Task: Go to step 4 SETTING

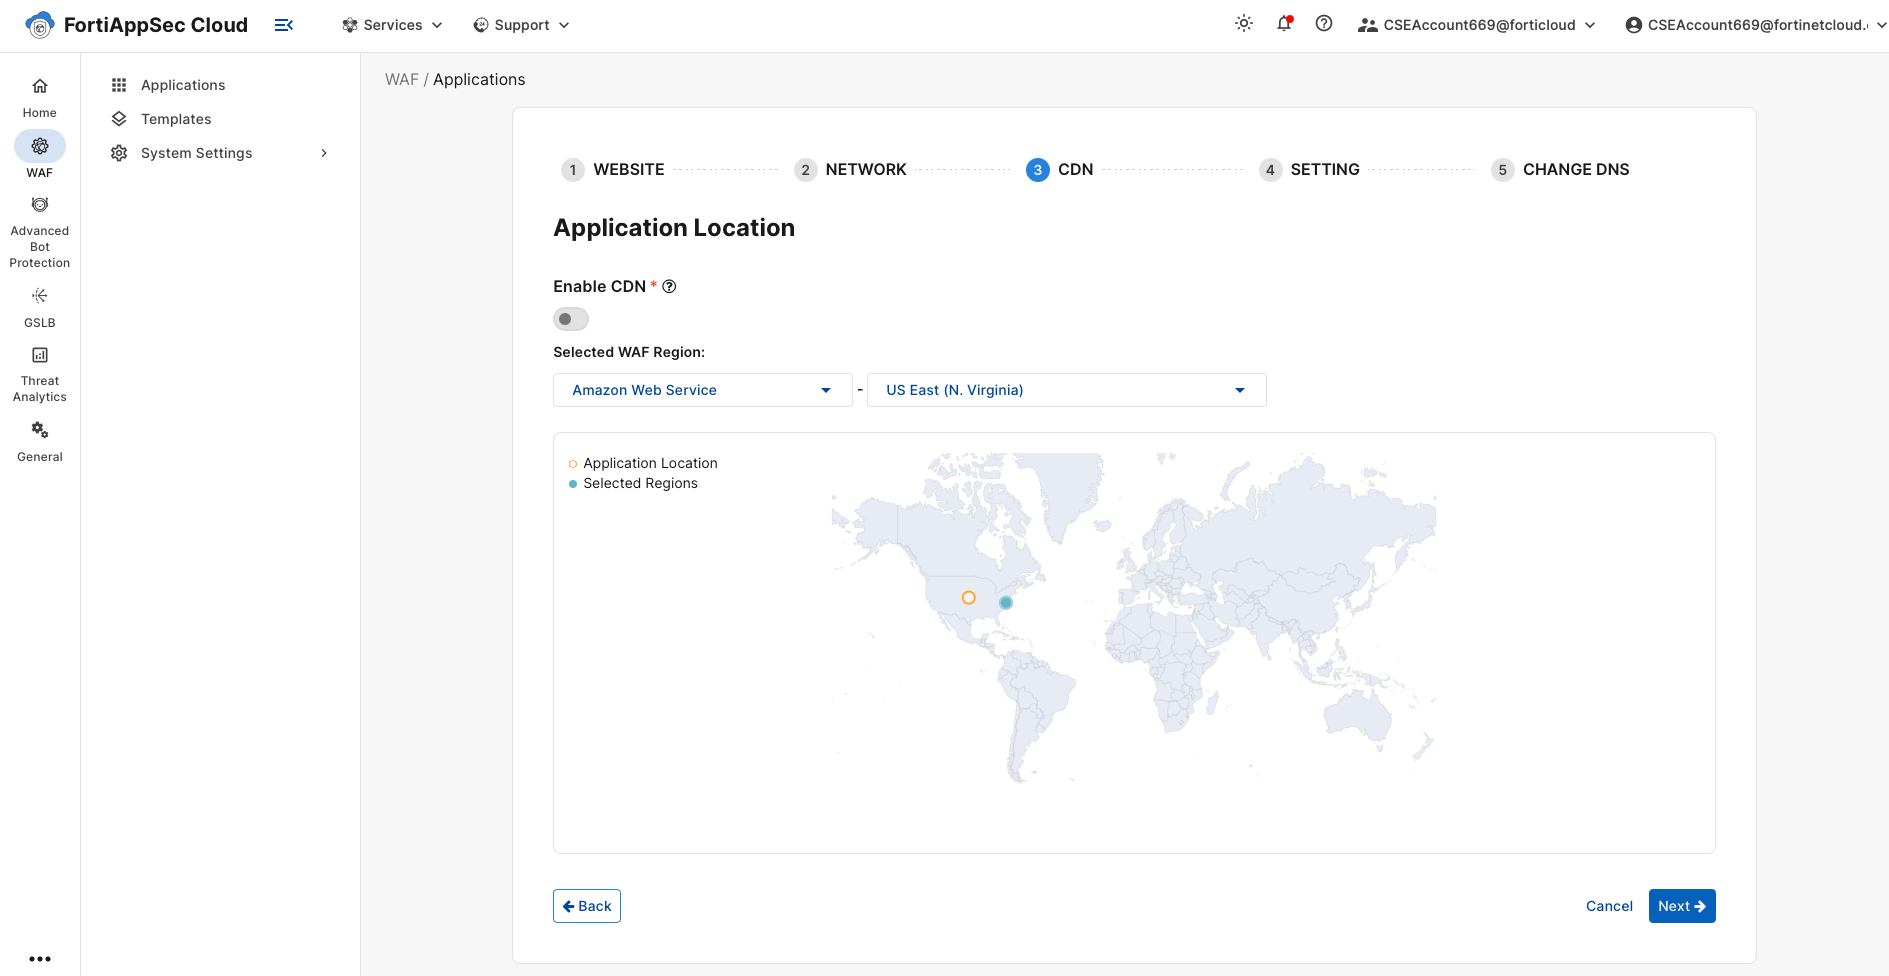Action: pyautogui.click(x=1309, y=170)
